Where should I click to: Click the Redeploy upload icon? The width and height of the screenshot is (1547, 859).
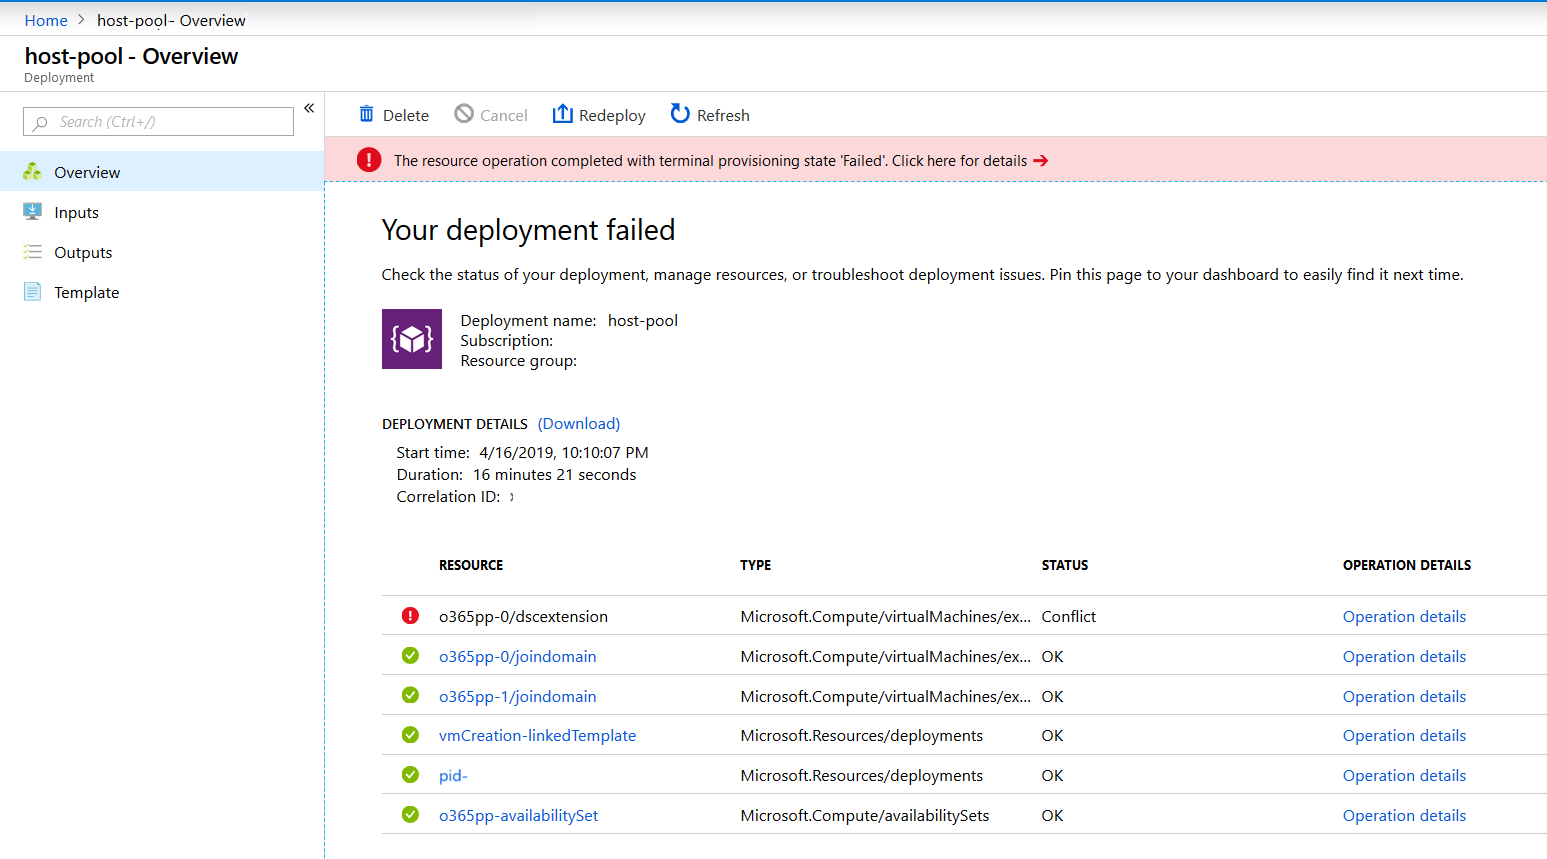(x=563, y=114)
